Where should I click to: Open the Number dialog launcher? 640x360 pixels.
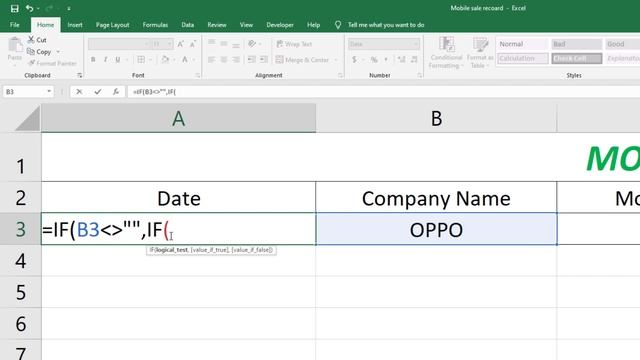coord(420,76)
